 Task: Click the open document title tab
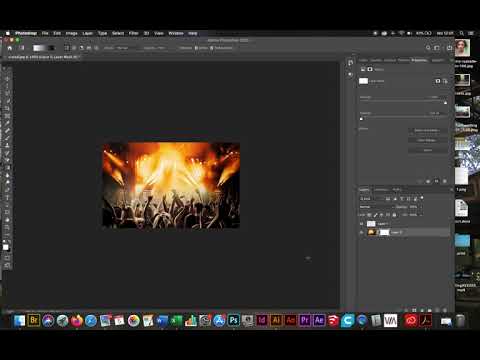tap(43, 57)
